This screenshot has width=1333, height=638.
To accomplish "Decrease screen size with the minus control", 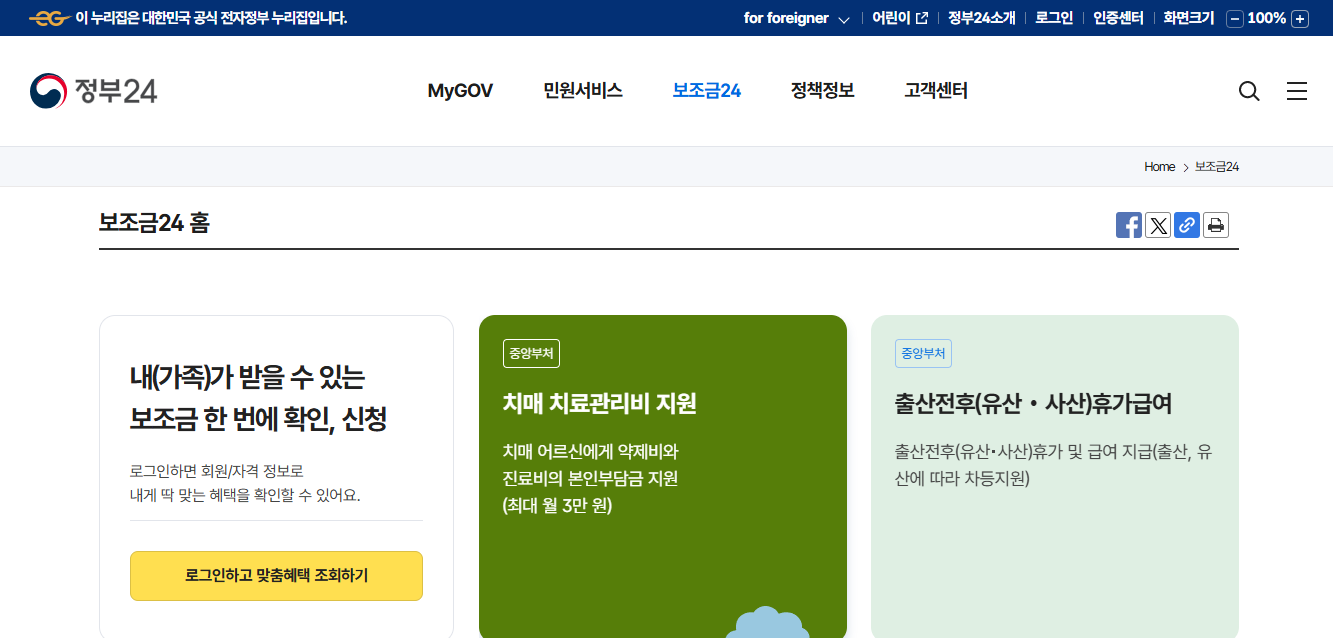I will [x=1237, y=18].
